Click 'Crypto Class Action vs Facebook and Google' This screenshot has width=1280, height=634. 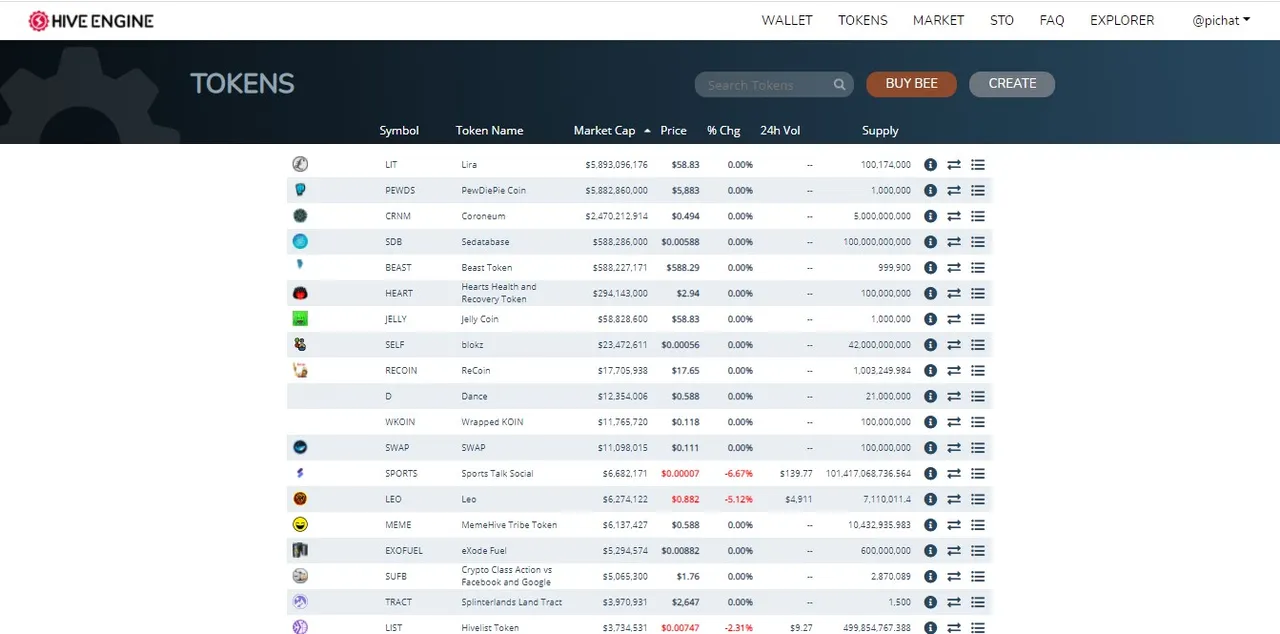507,576
